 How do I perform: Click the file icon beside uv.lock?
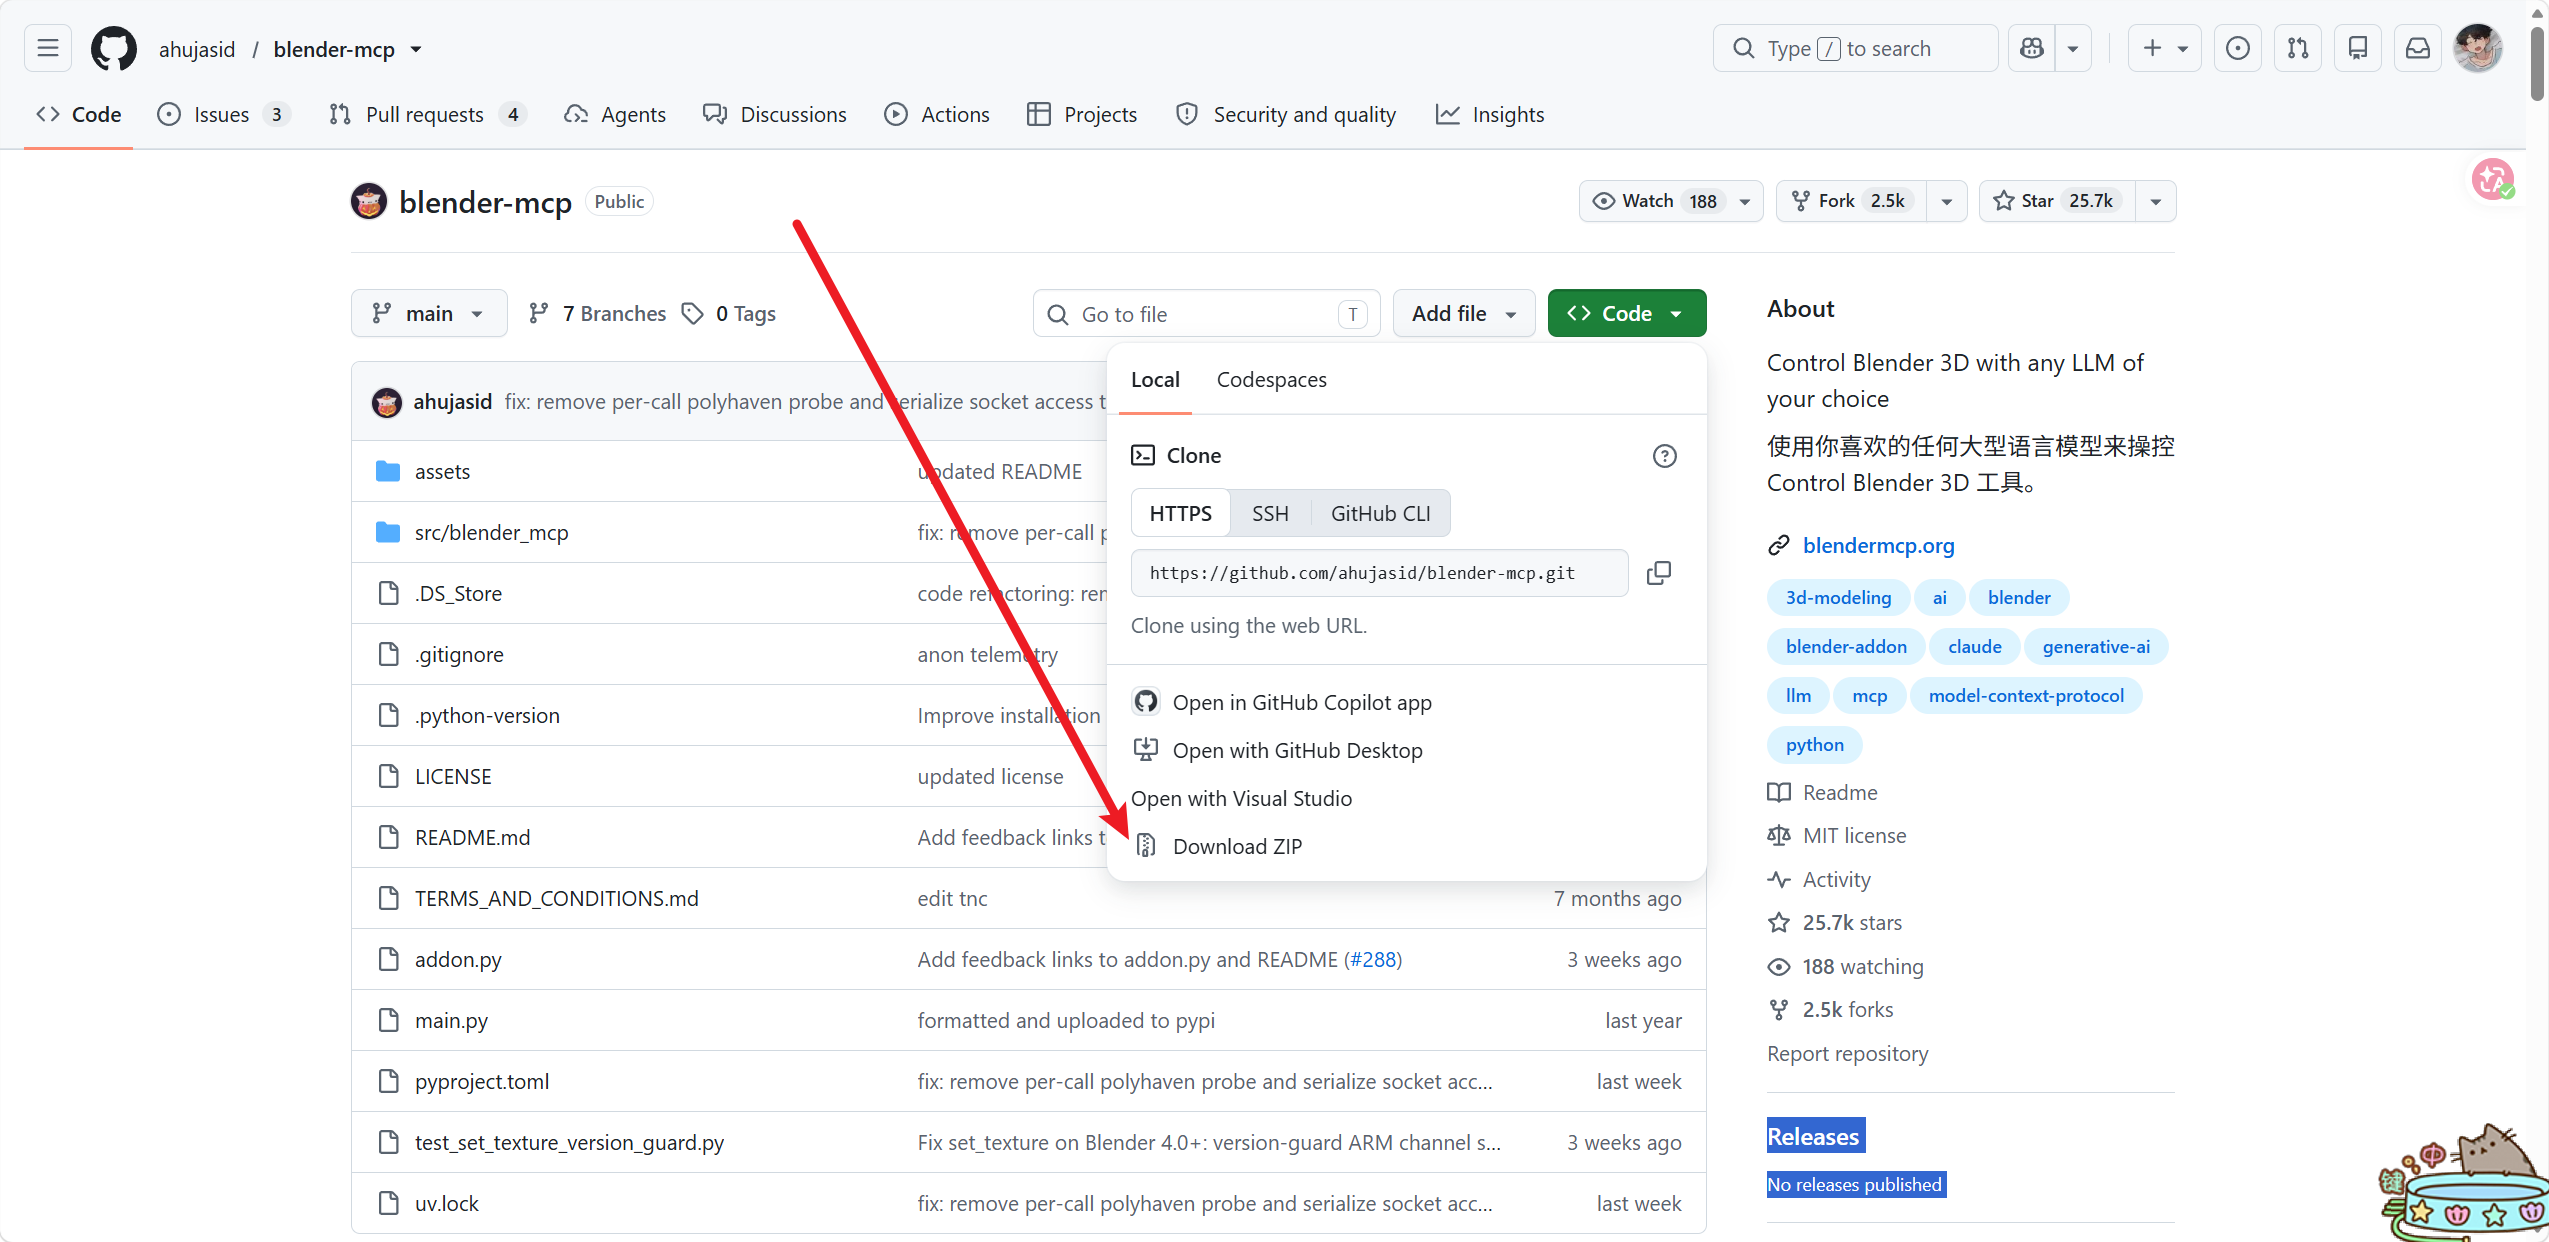[388, 1203]
